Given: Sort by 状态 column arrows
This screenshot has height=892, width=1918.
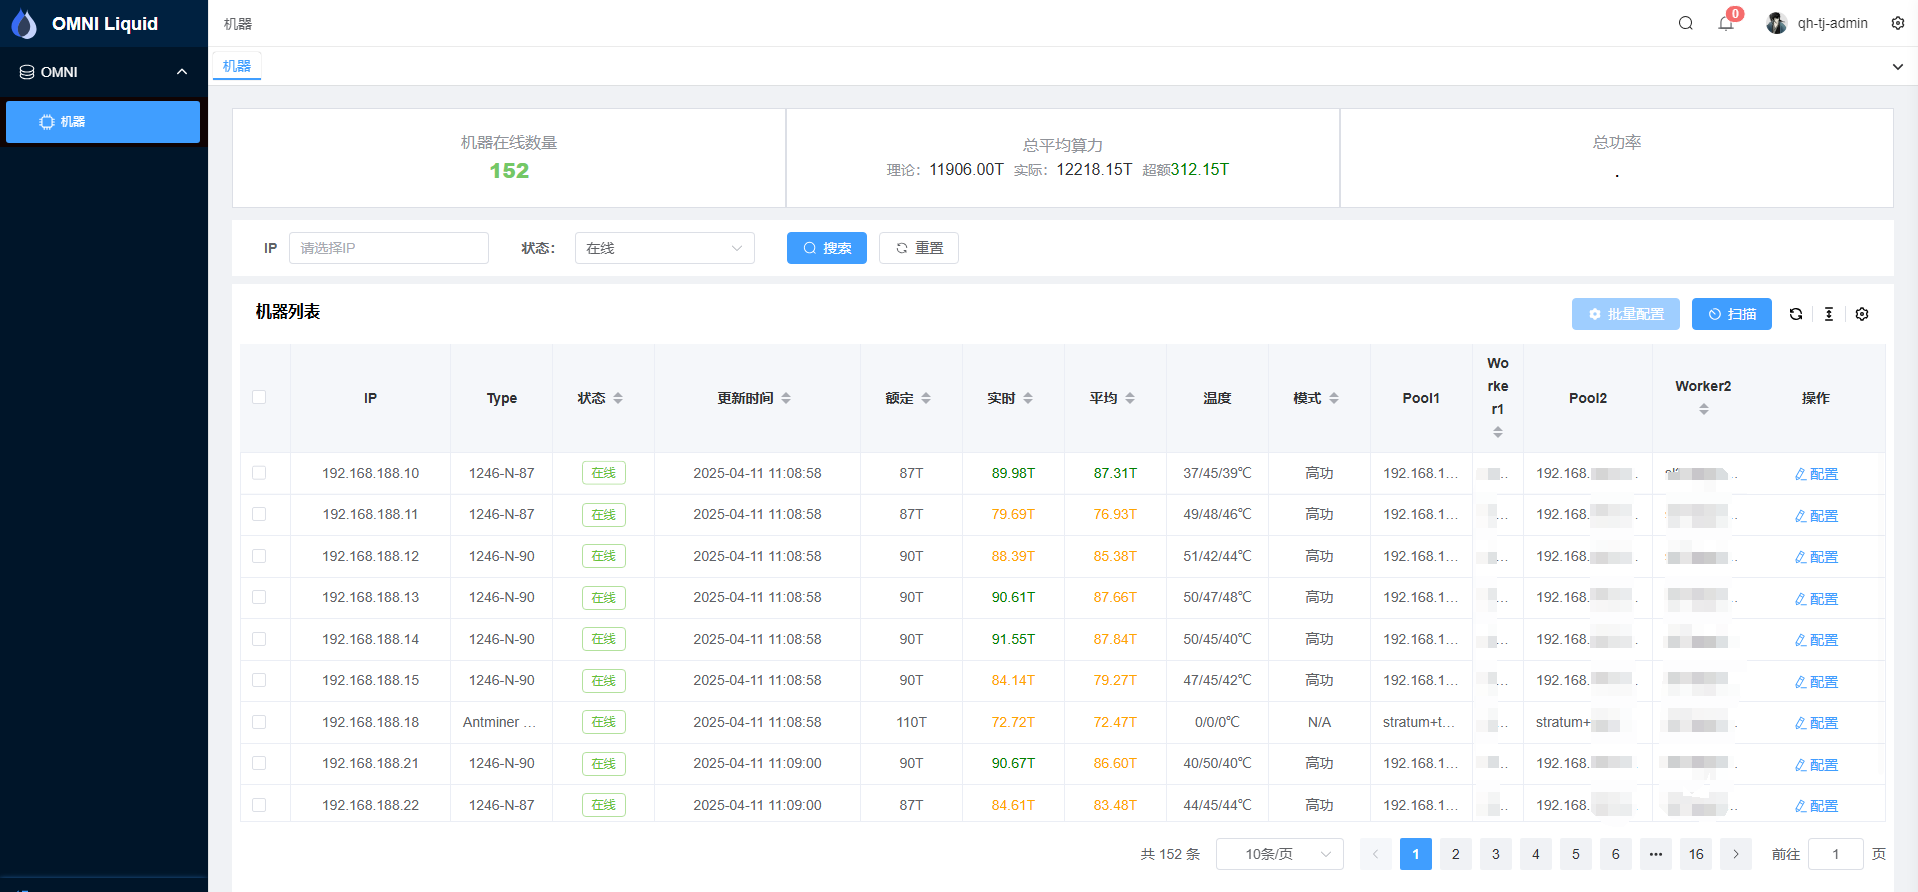Looking at the screenshot, I should point(618,398).
